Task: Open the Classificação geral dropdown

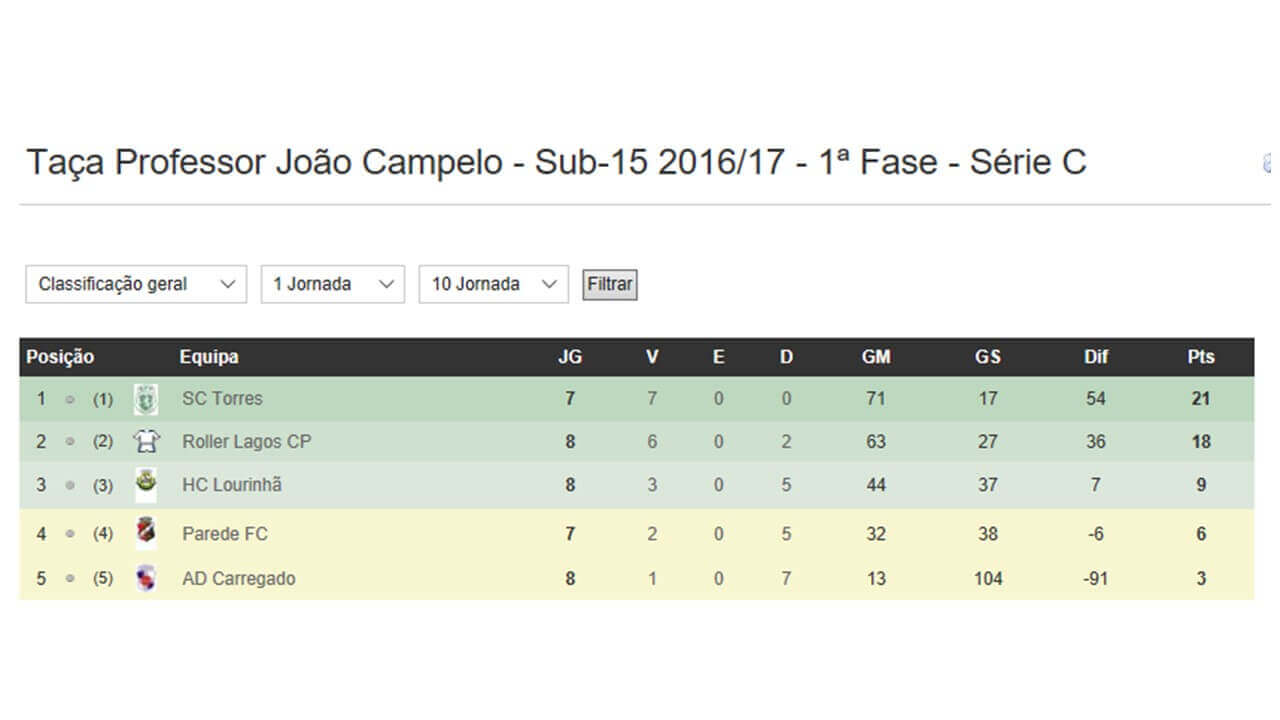Action: click(x=136, y=284)
